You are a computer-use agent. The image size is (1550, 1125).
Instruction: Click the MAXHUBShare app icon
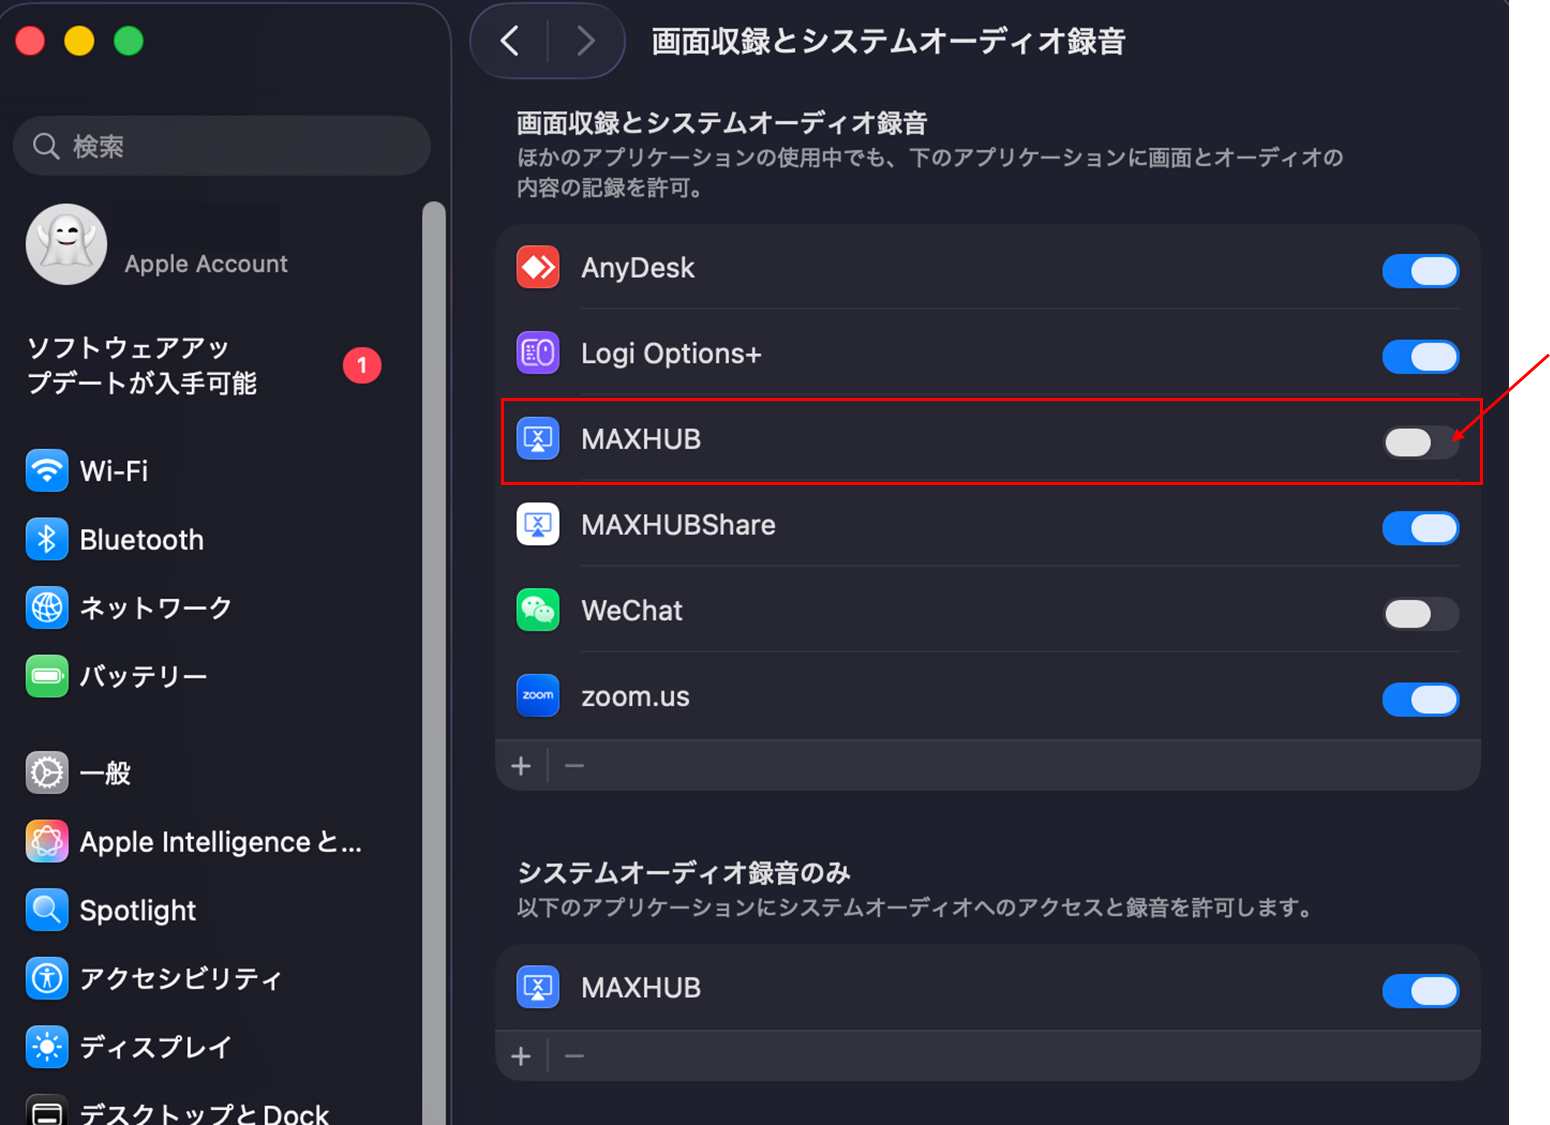coord(538,524)
